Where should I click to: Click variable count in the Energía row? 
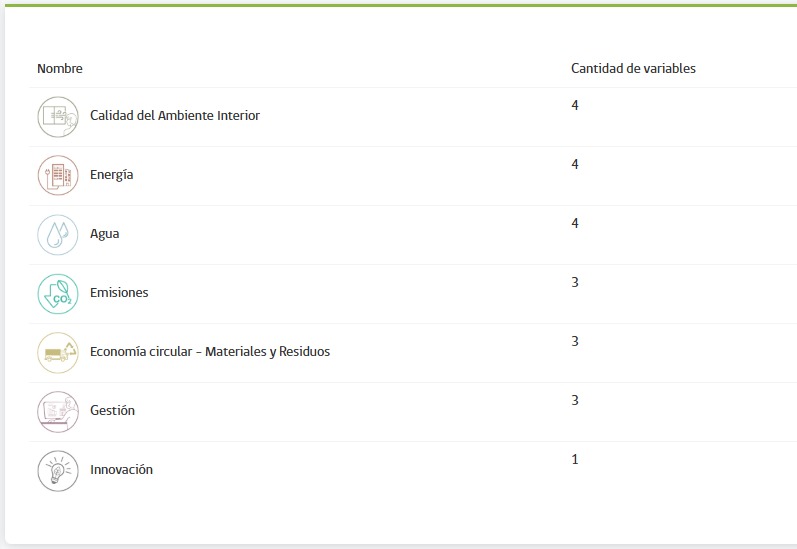pos(575,165)
